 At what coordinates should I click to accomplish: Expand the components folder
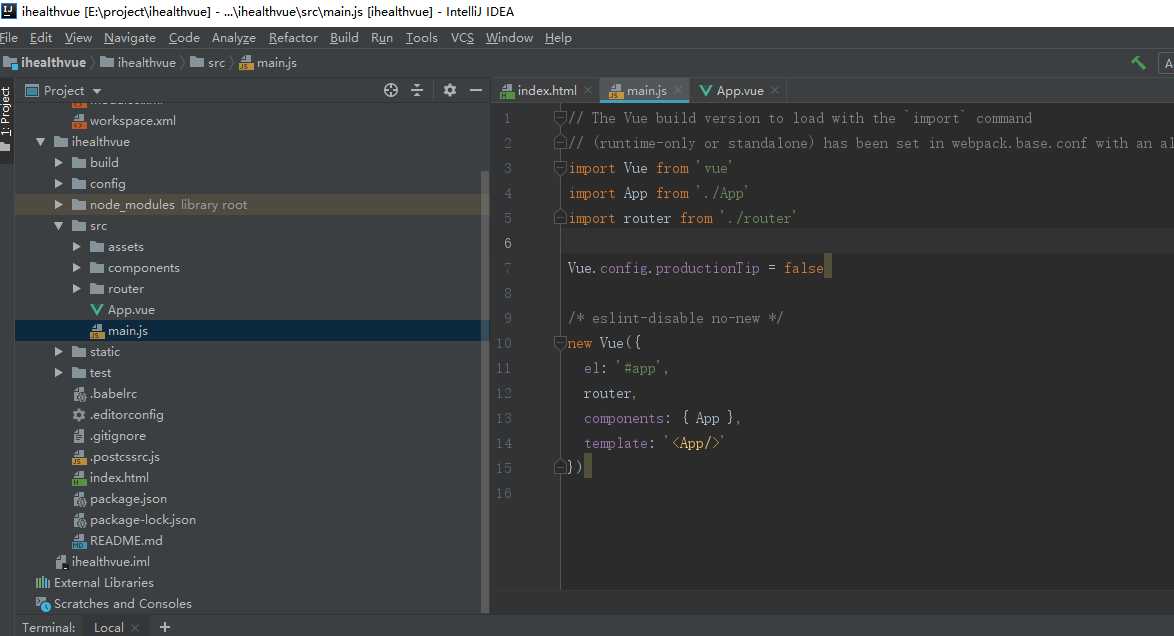pyautogui.click(x=76, y=267)
